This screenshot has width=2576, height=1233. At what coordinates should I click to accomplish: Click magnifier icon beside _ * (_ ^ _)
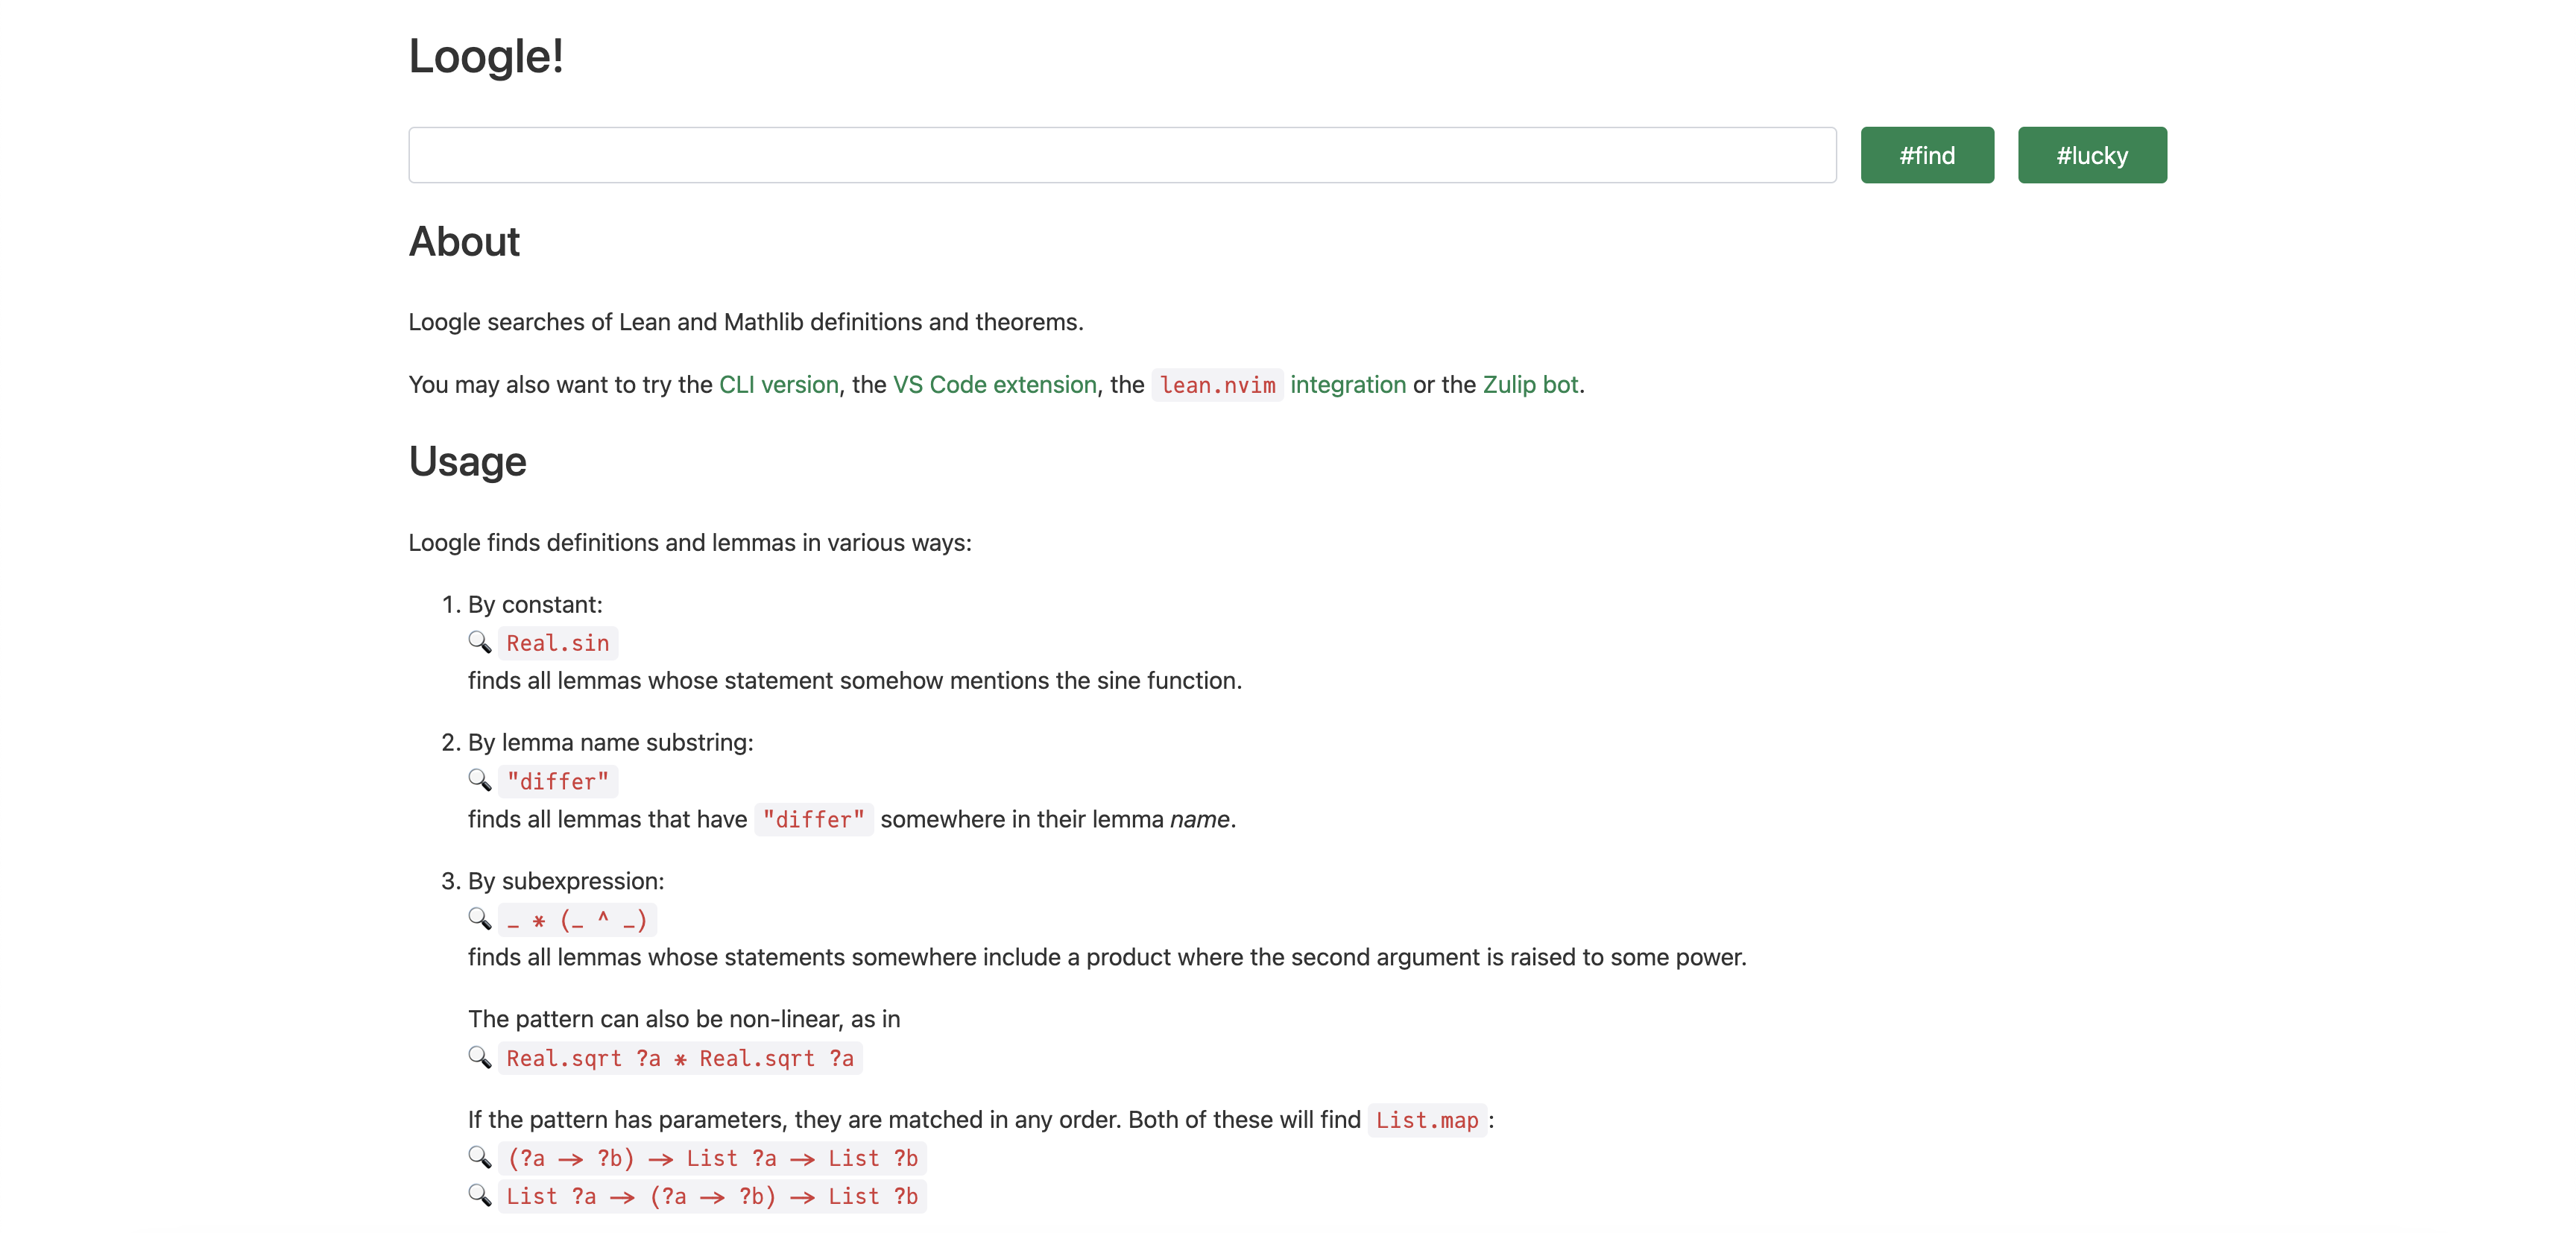point(480,919)
